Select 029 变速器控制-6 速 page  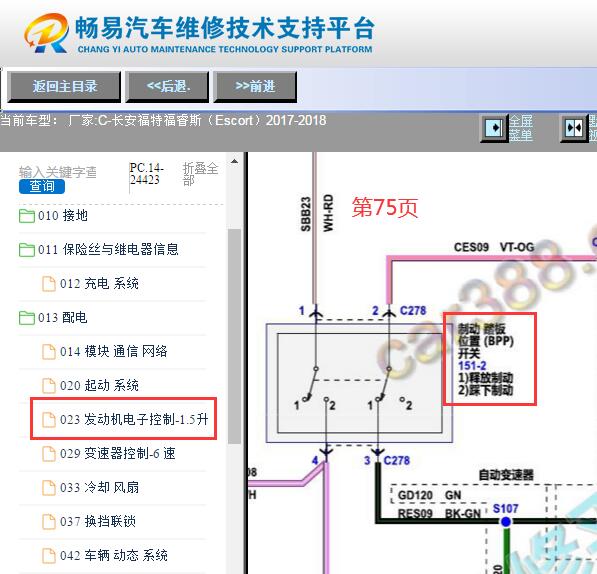point(117,453)
